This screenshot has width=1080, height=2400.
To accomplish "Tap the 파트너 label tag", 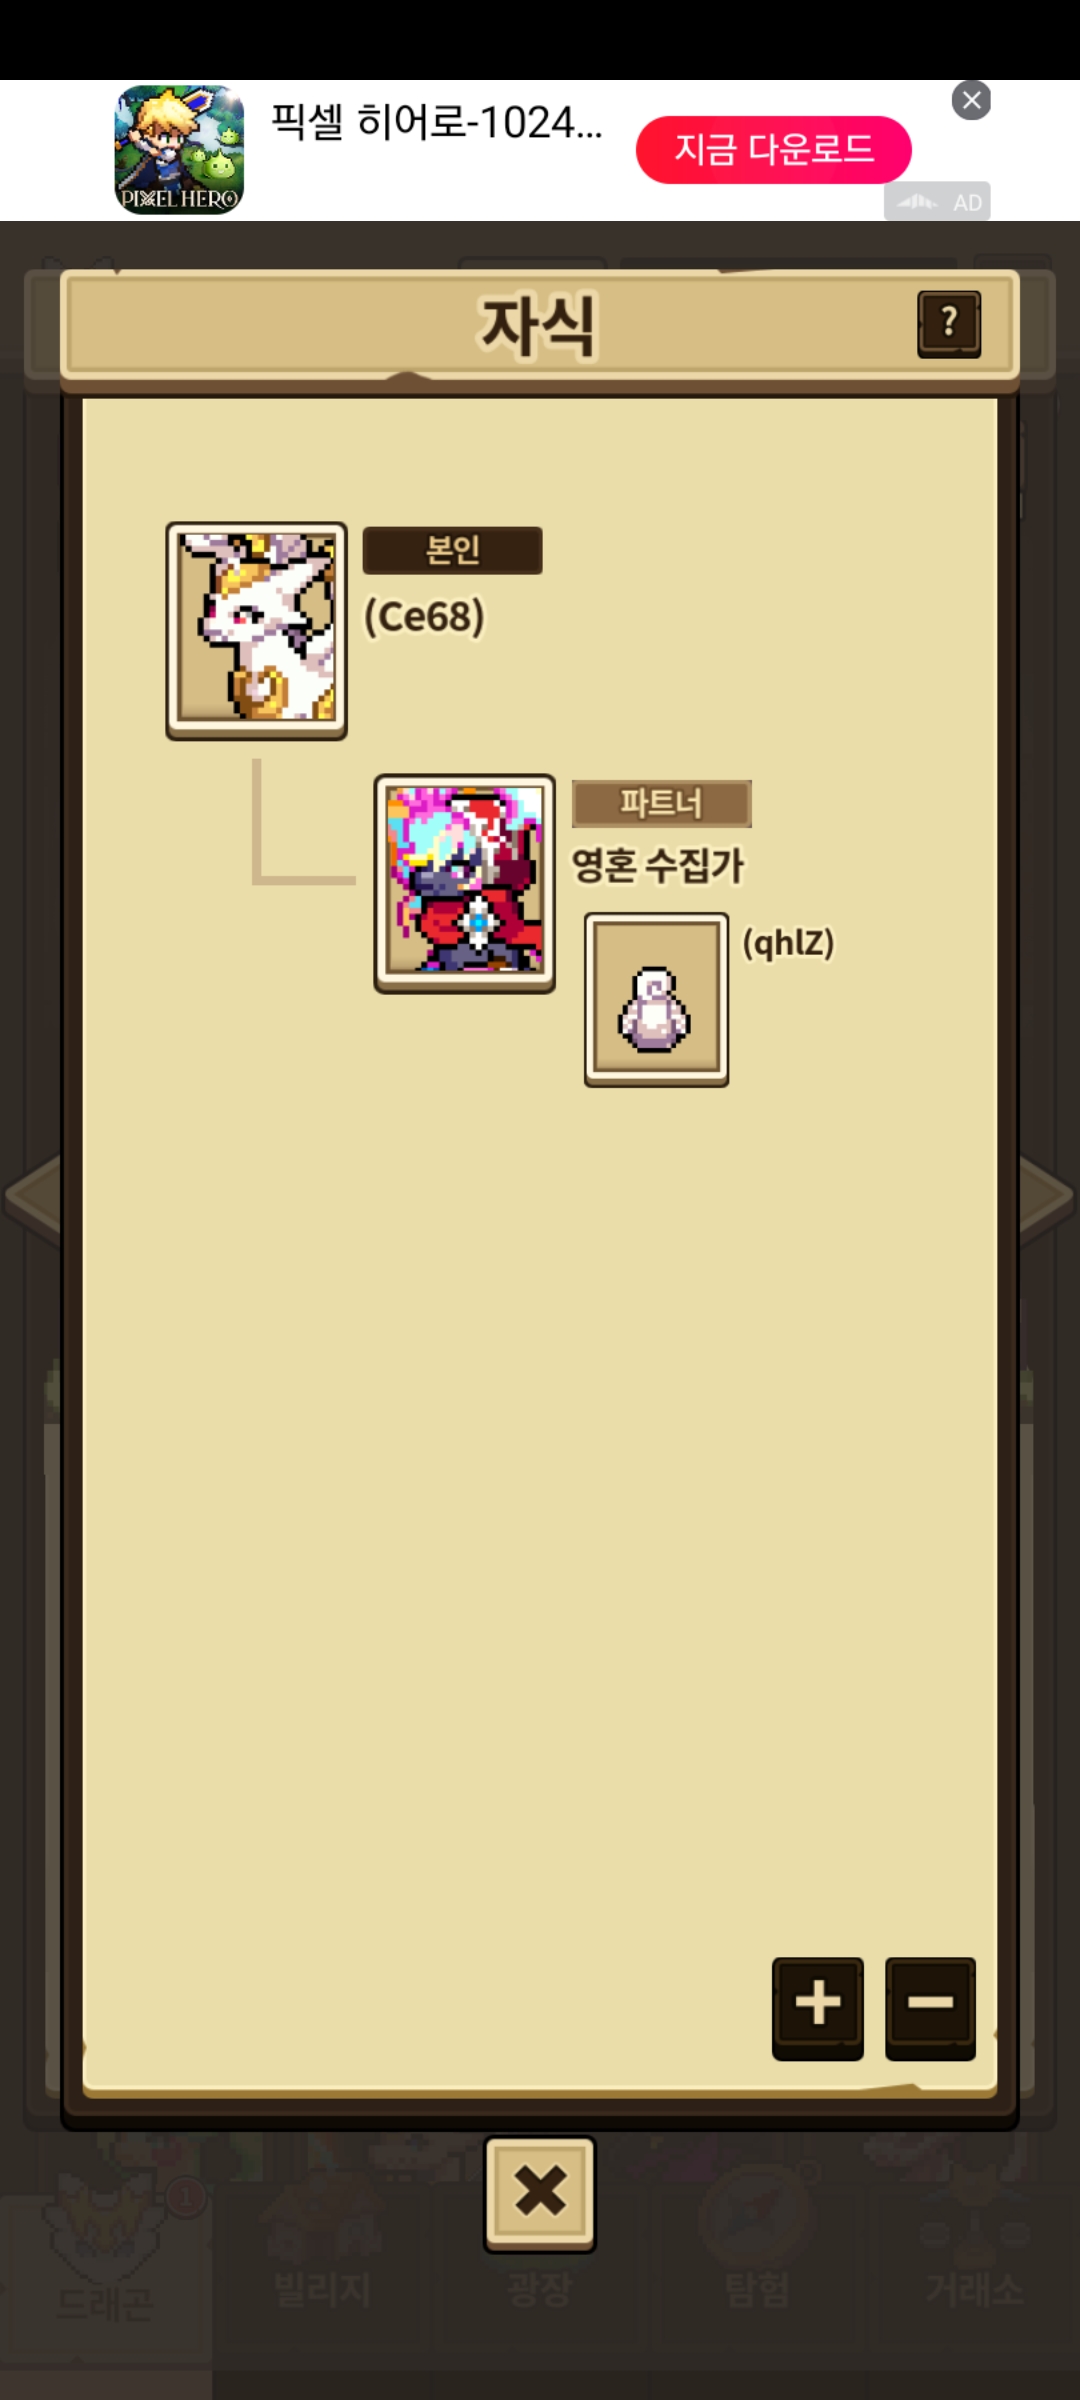I will click(x=661, y=803).
